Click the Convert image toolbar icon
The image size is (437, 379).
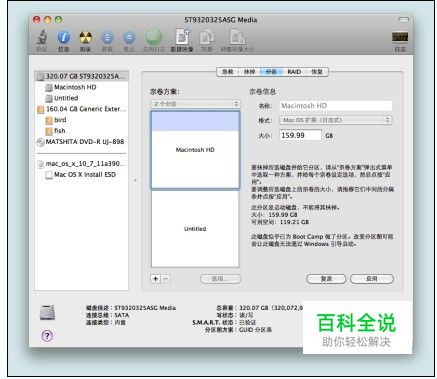207,37
